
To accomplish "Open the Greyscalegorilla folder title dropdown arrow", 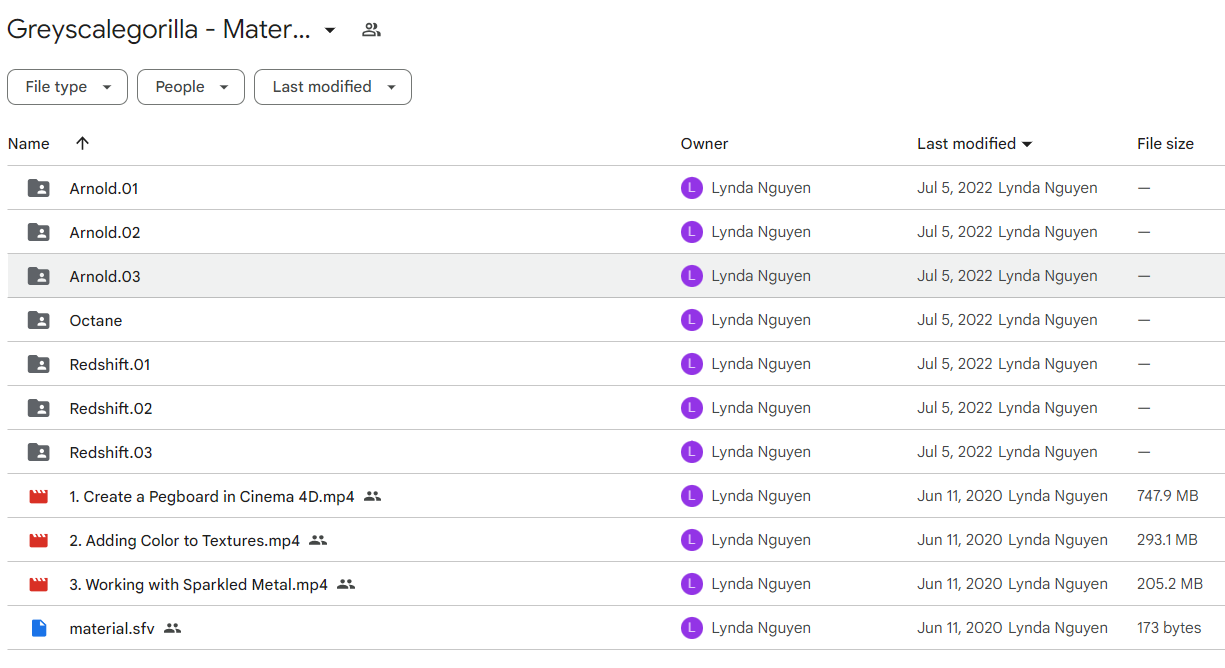I will pos(330,30).
